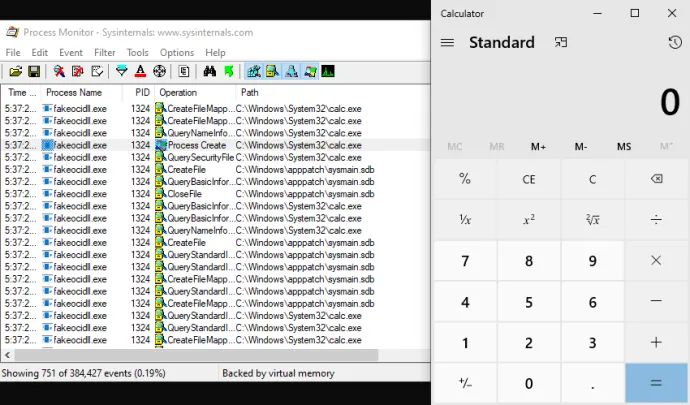Viewport: 690px width, 405px height.
Task: Click the green Jump To Object icon
Action: coord(228,72)
